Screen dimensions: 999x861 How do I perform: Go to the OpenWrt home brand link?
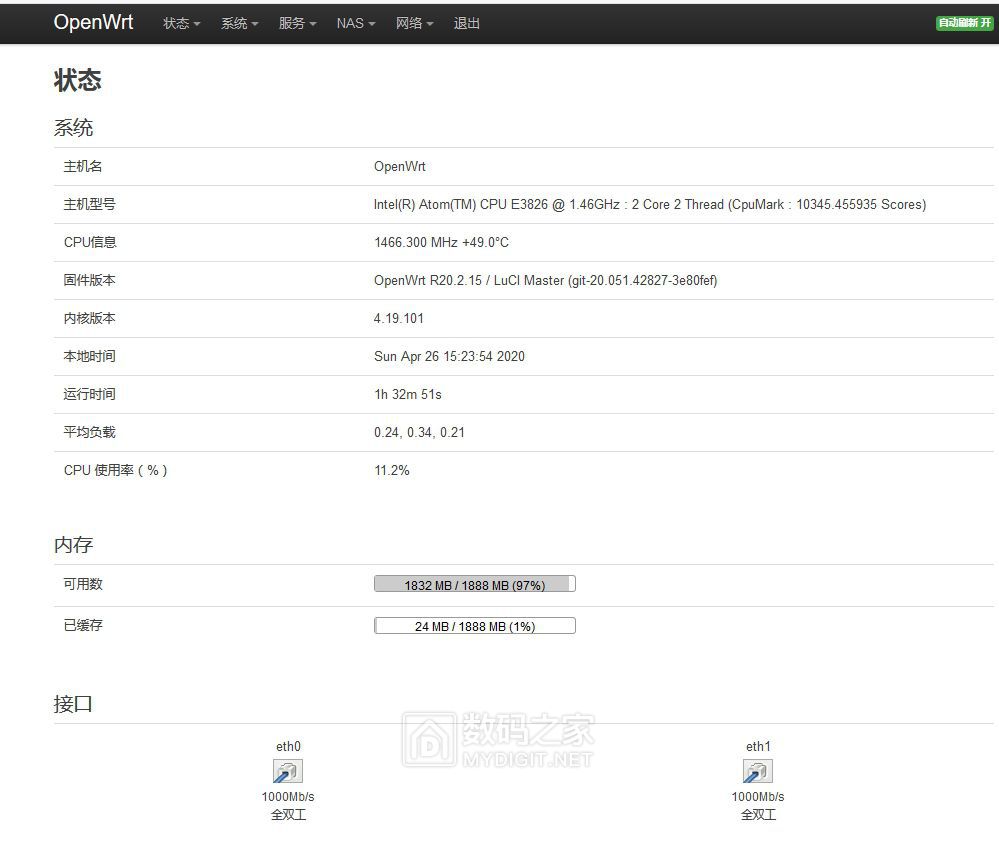click(x=93, y=22)
